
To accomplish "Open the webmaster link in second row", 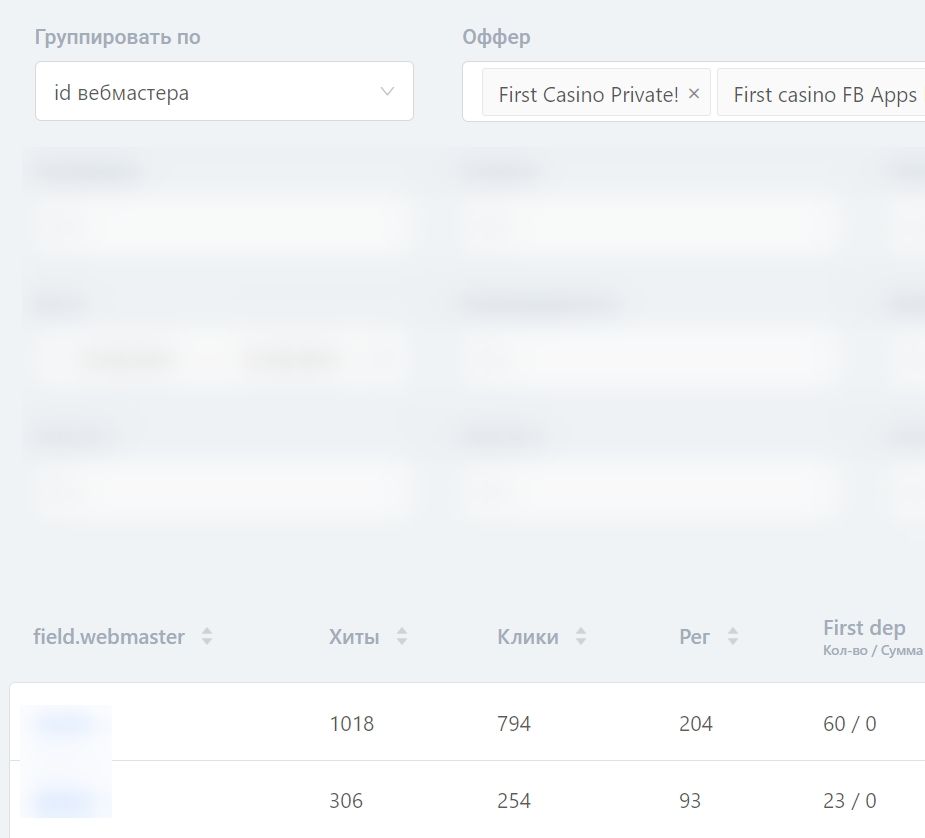I will pos(65,800).
